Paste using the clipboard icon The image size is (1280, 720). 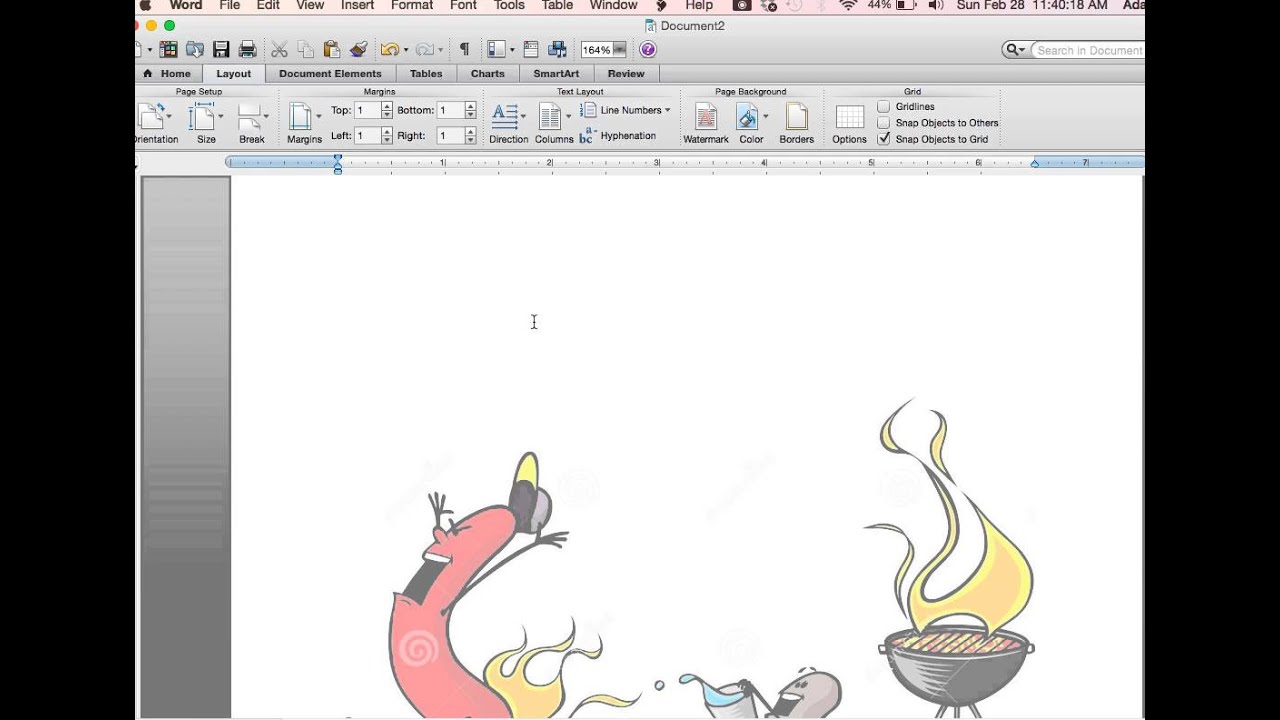click(332, 49)
